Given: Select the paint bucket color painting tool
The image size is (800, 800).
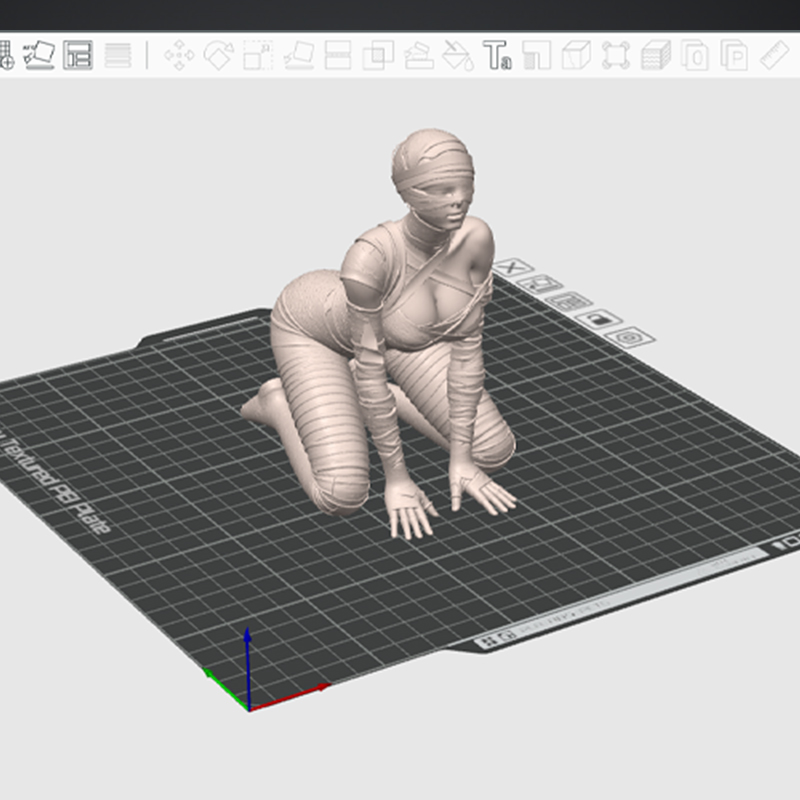Looking at the screenshot, I should pyautogui.click(x=458, y=55).
